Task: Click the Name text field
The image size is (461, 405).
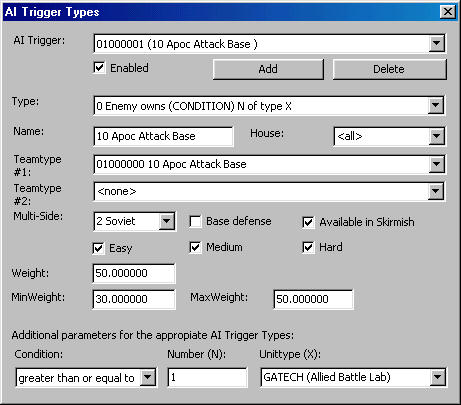Action: pyautogui.click(x=163, y=136)
